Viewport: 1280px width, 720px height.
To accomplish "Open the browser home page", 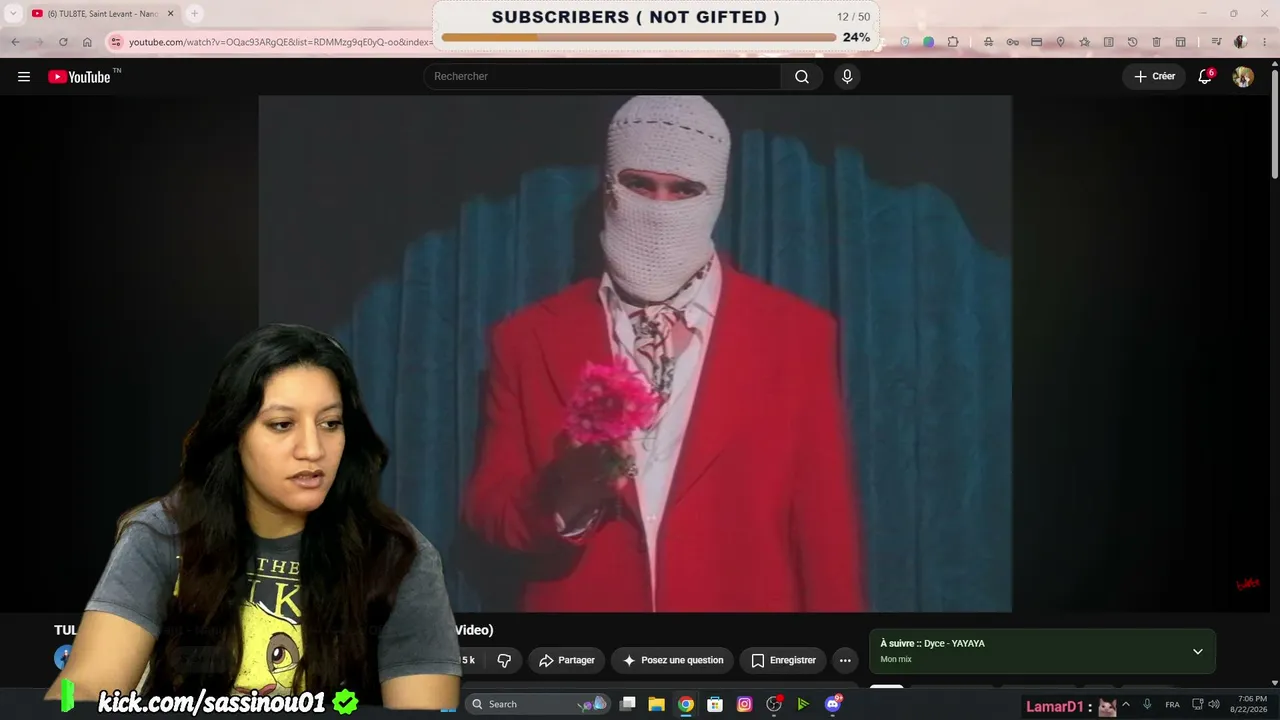I will click(x=87, y=42).
